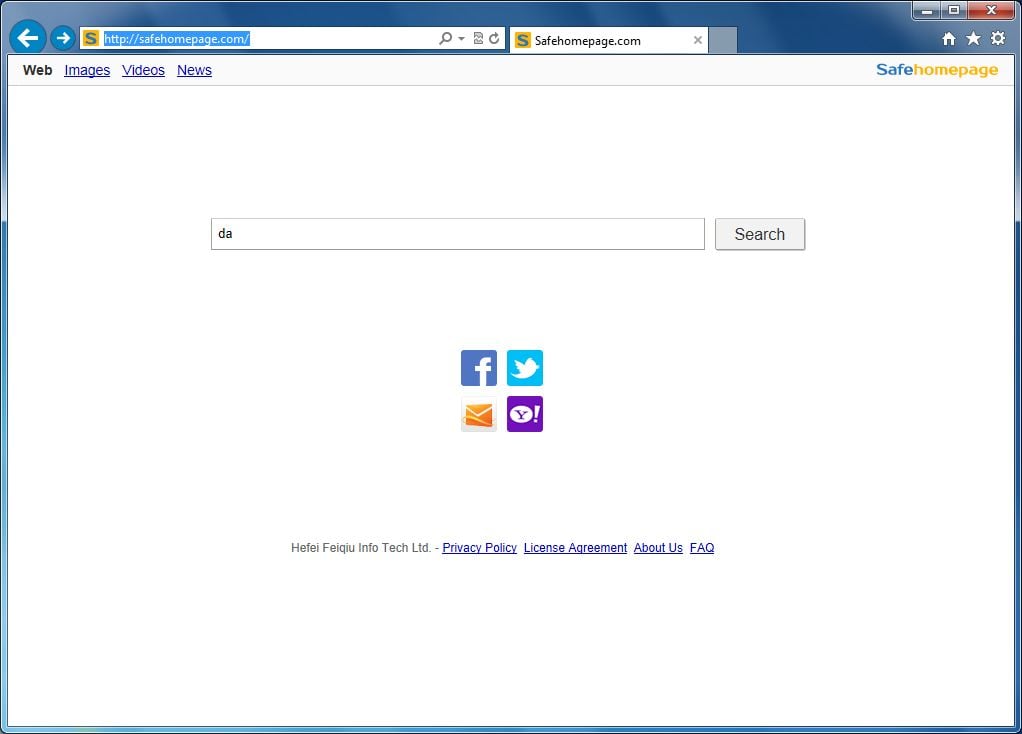Viewport: 1022px width, 734px height.
Task: Refresh the page with the reload icon
Action: click(x=494, y=38)
